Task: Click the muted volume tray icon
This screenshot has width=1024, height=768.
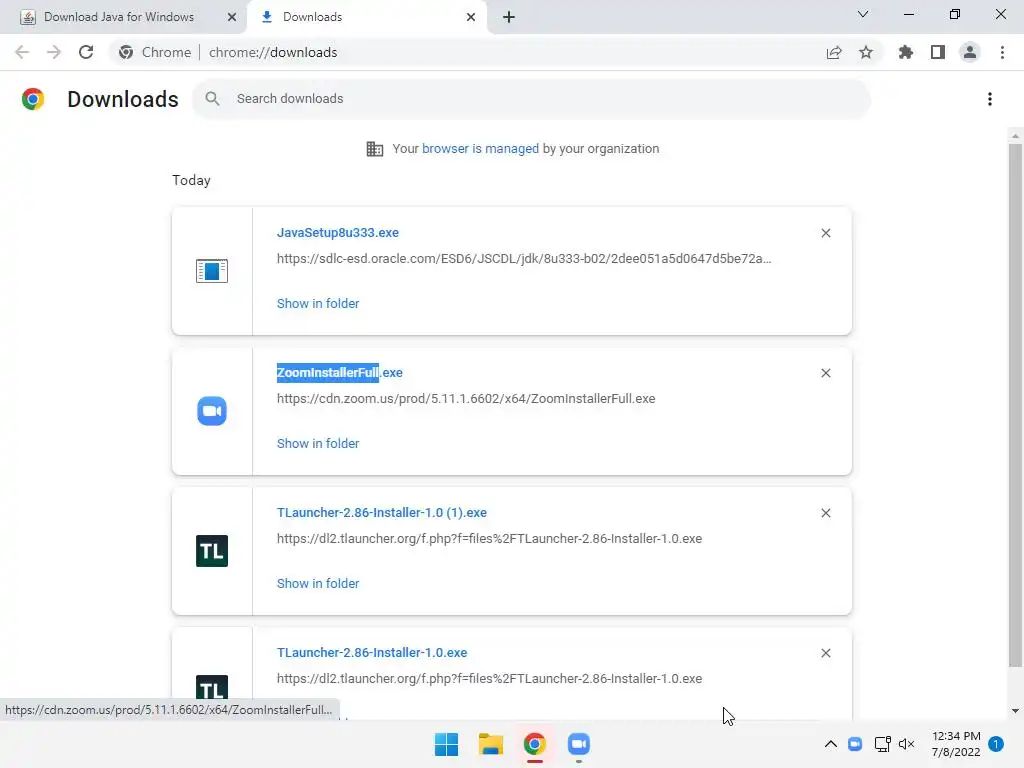Action: 906,744
